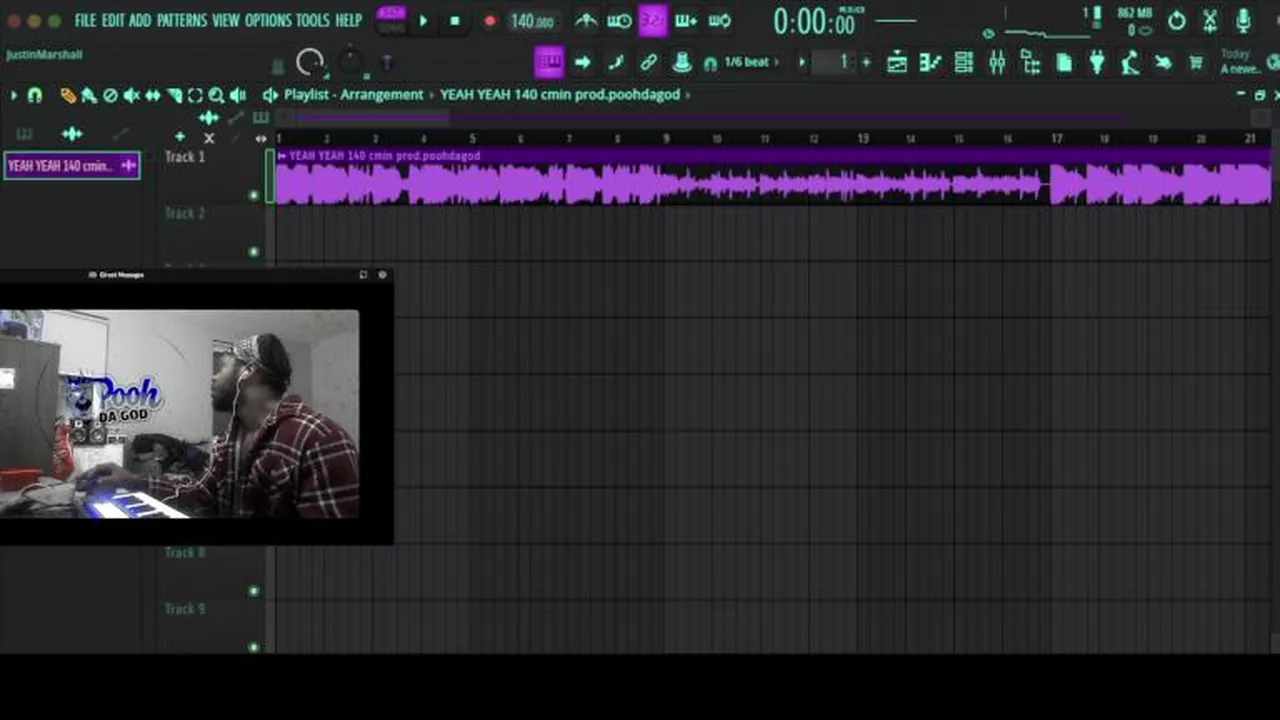Open the tempo tapper icon
The height and width of the screenshot is (720, 1280).
point(1130,63)
